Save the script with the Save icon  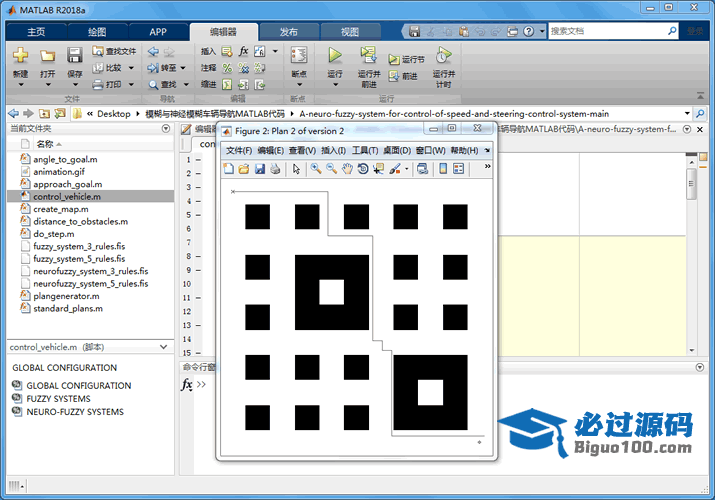(x=74, y=55)
